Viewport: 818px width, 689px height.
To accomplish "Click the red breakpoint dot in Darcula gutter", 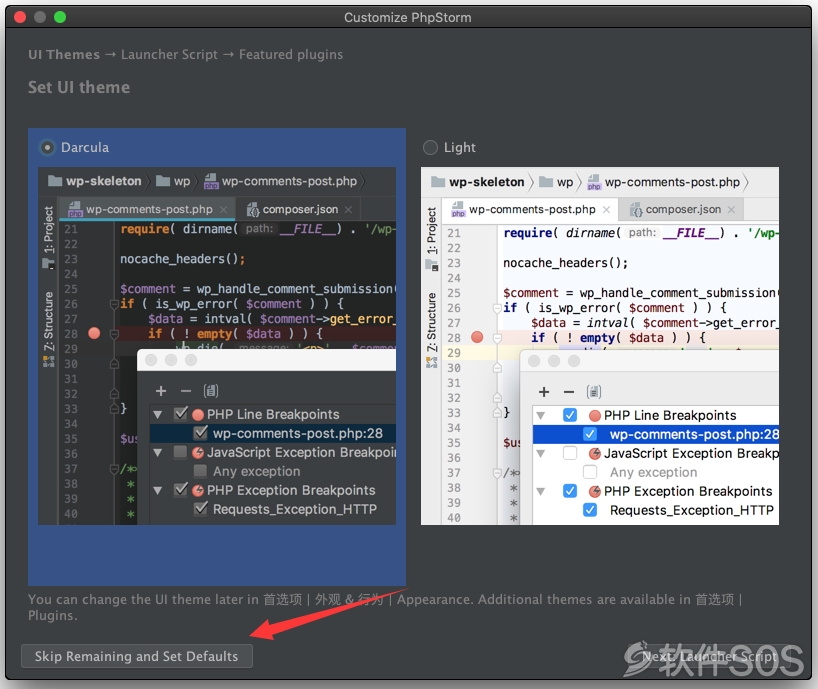I will point(94,333).
